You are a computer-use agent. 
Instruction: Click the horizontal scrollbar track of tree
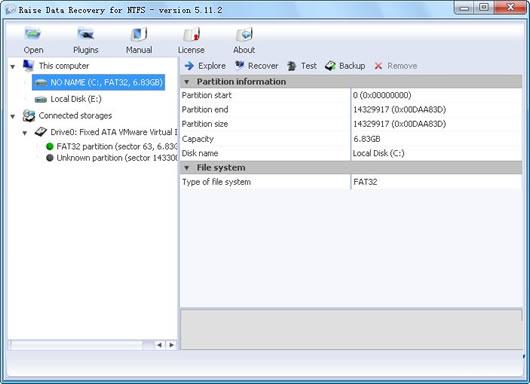(x=81, y=345)
